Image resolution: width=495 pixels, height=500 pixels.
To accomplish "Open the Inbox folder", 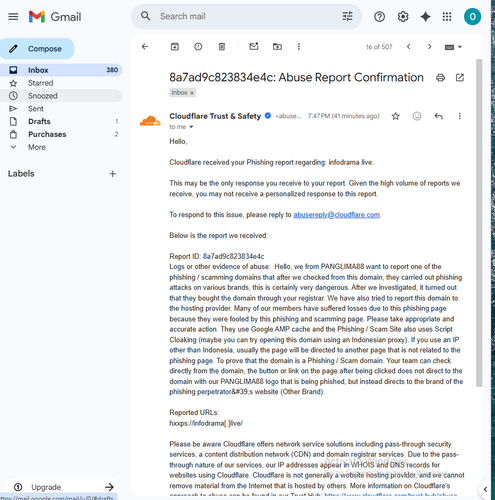I will pyautogui.click(x=61, y=70).
